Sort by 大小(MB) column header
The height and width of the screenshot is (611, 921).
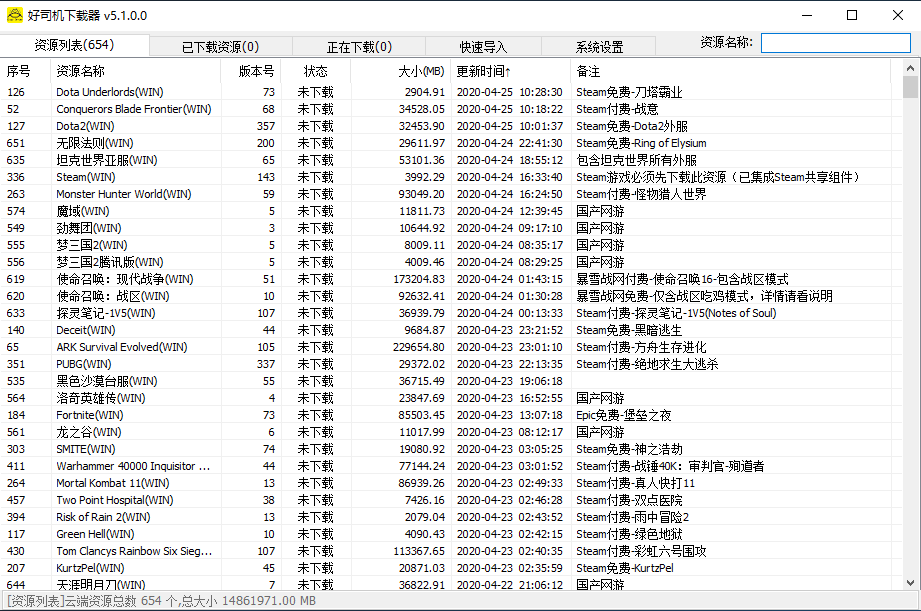401,72
